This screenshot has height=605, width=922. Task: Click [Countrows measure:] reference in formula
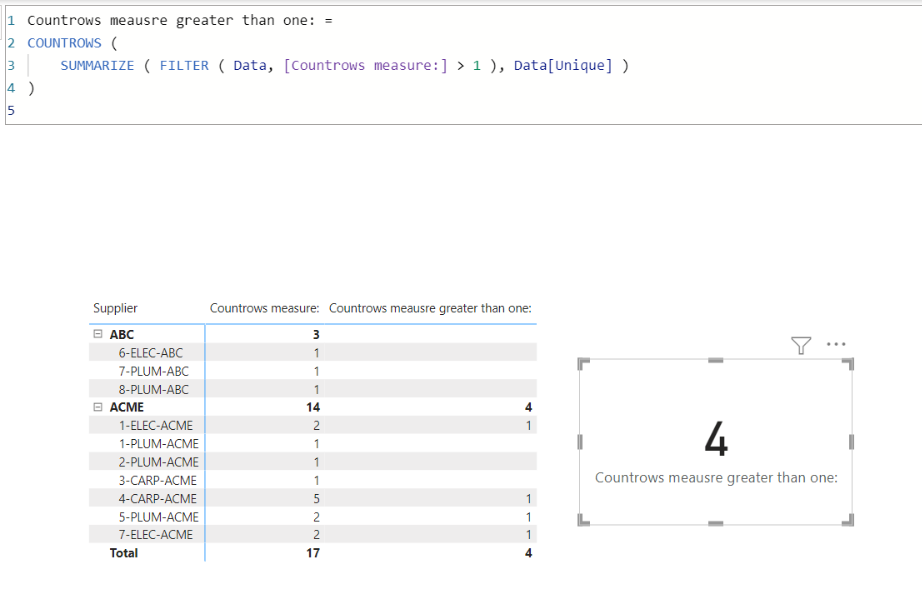[365, 65]
